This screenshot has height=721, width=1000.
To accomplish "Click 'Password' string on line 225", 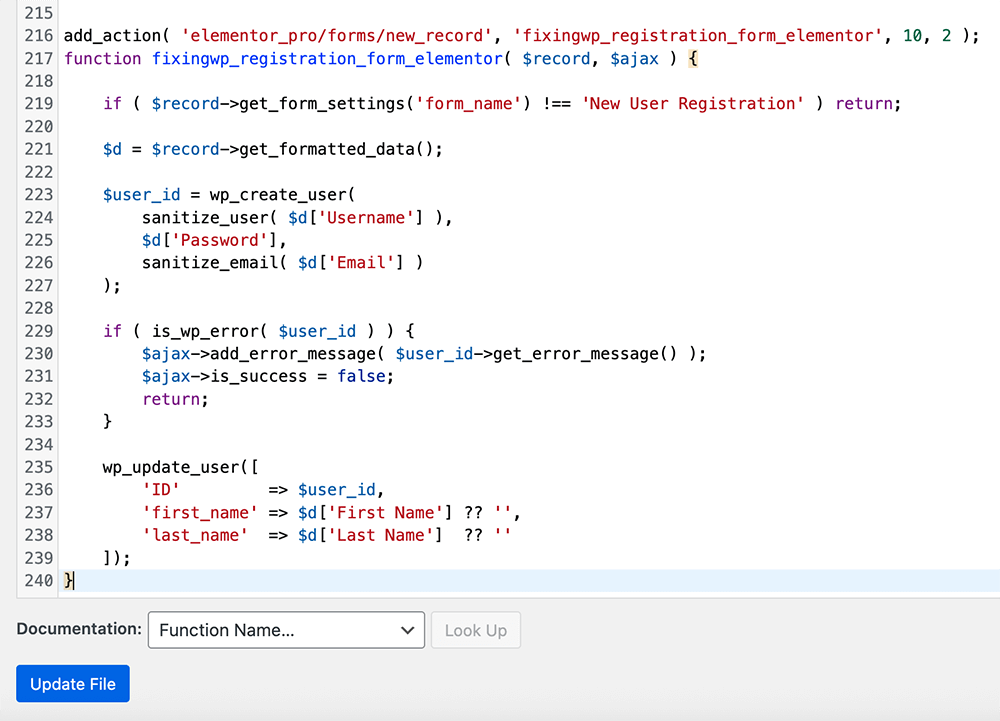I will click(219, 240).
